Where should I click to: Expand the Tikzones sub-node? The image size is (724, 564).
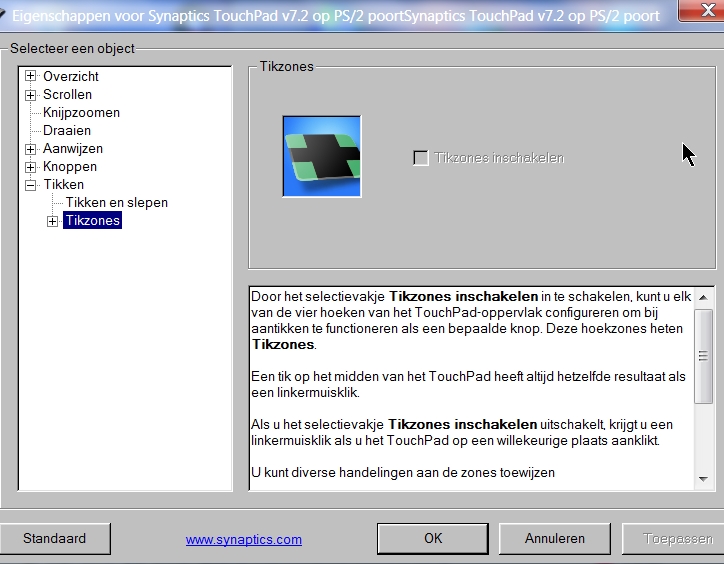pyautogui.click(x=53, y=222)
